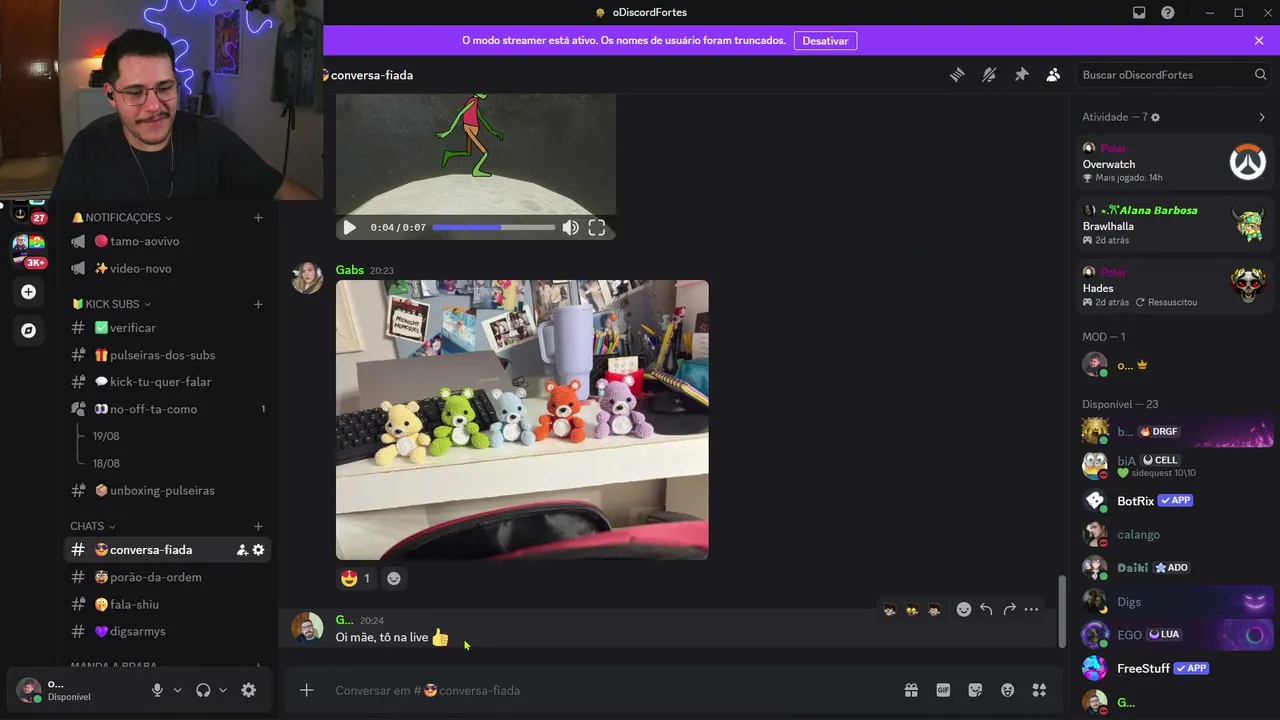Click the plus attachment button in chat input
Image resolution: width=1280 pixels, height=720 pixels.
pyautogui.click(x=307, y=690)
